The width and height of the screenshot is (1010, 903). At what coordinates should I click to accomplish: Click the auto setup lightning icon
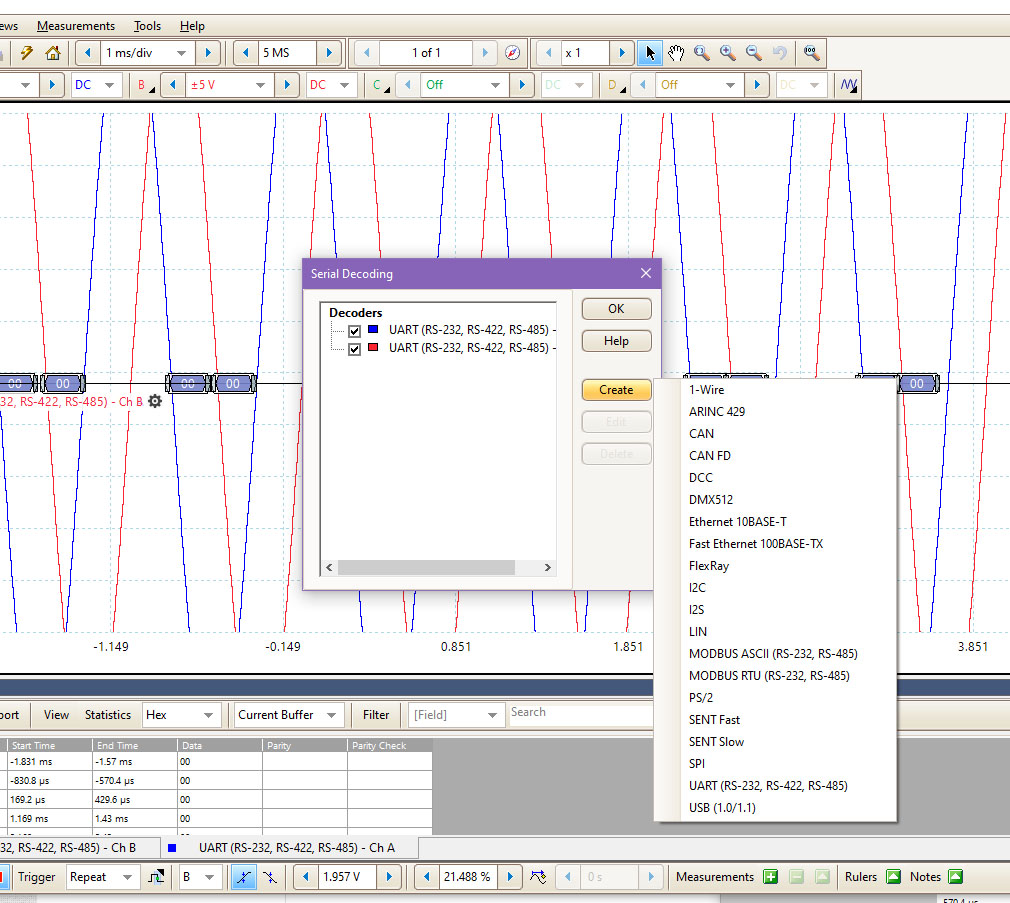27,53
